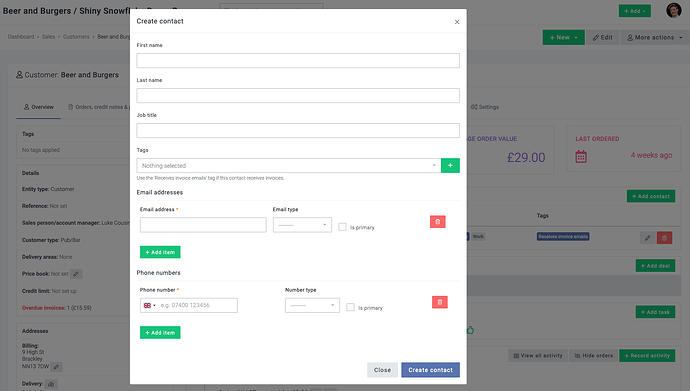Click the £29.00 average order value

526,157
